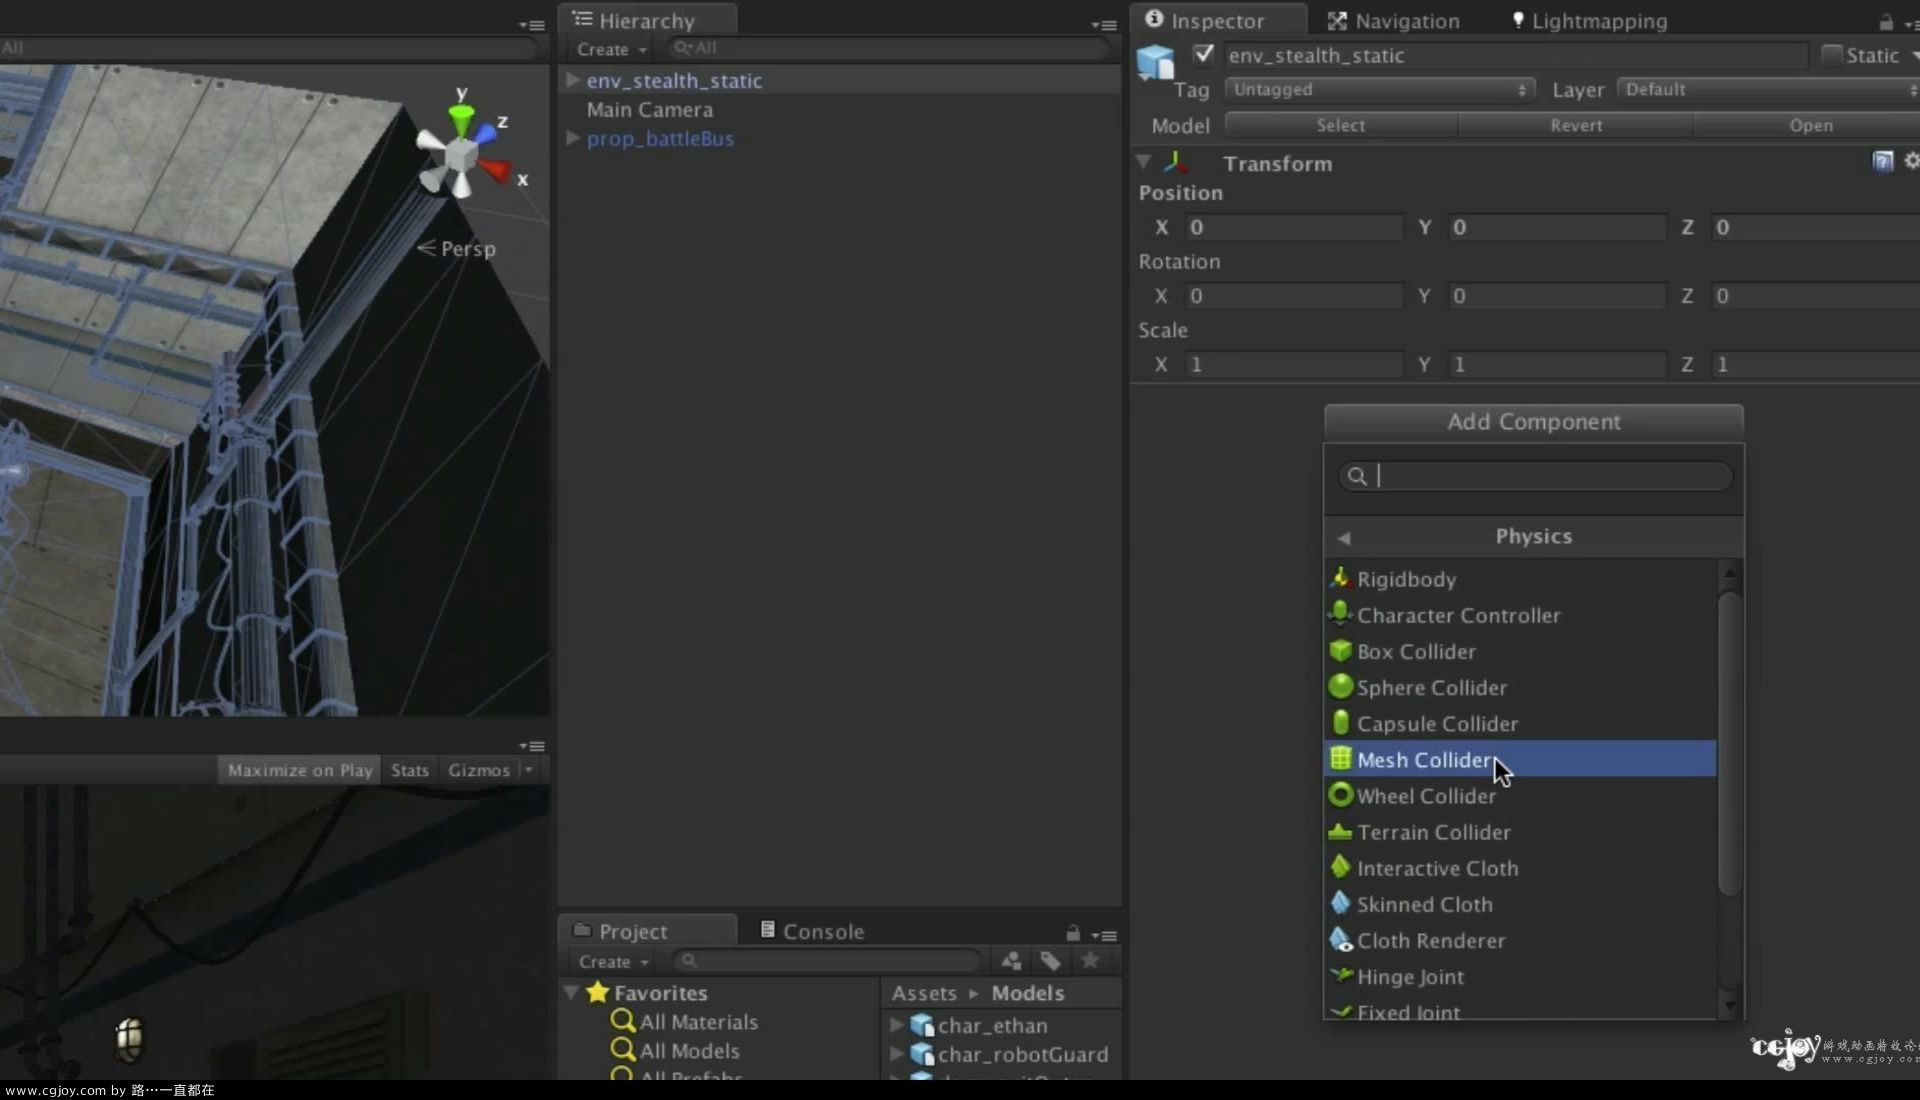
Task: Click the Mesh Collider grid icon
Action: point(1340,758)
